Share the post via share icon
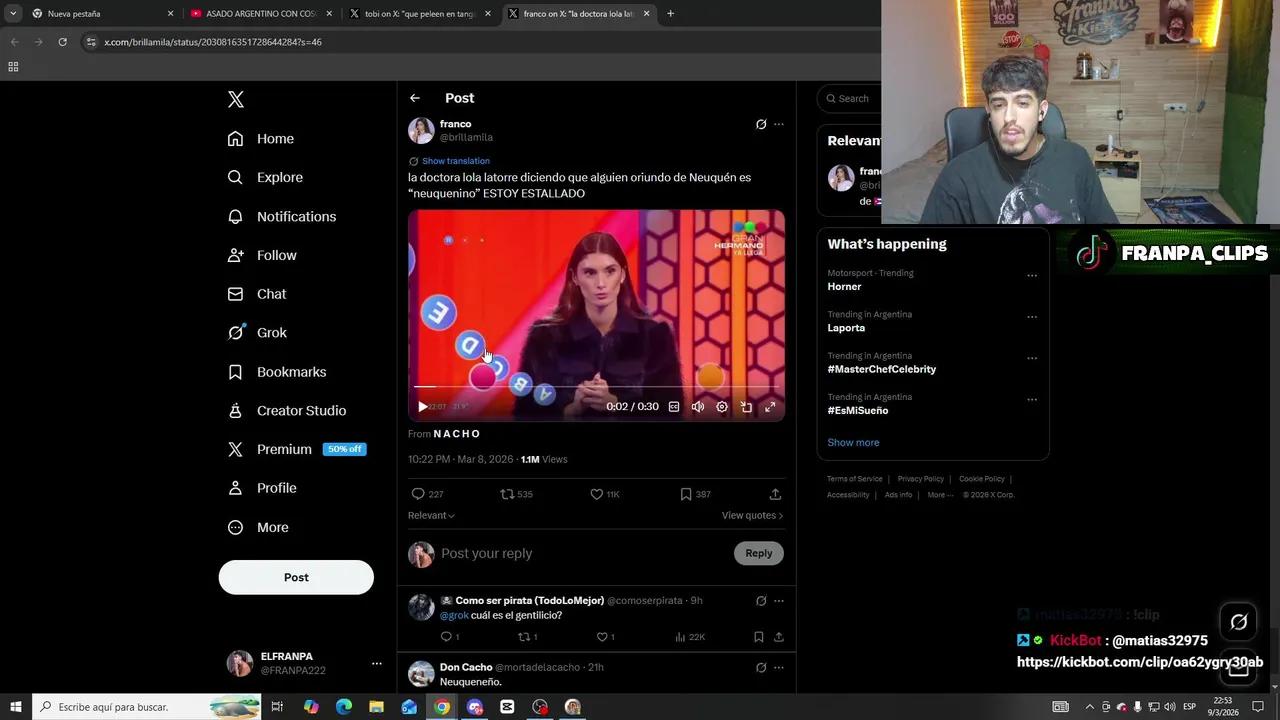The width and height of the screenshot is (1280, 720). coord(775,494)
